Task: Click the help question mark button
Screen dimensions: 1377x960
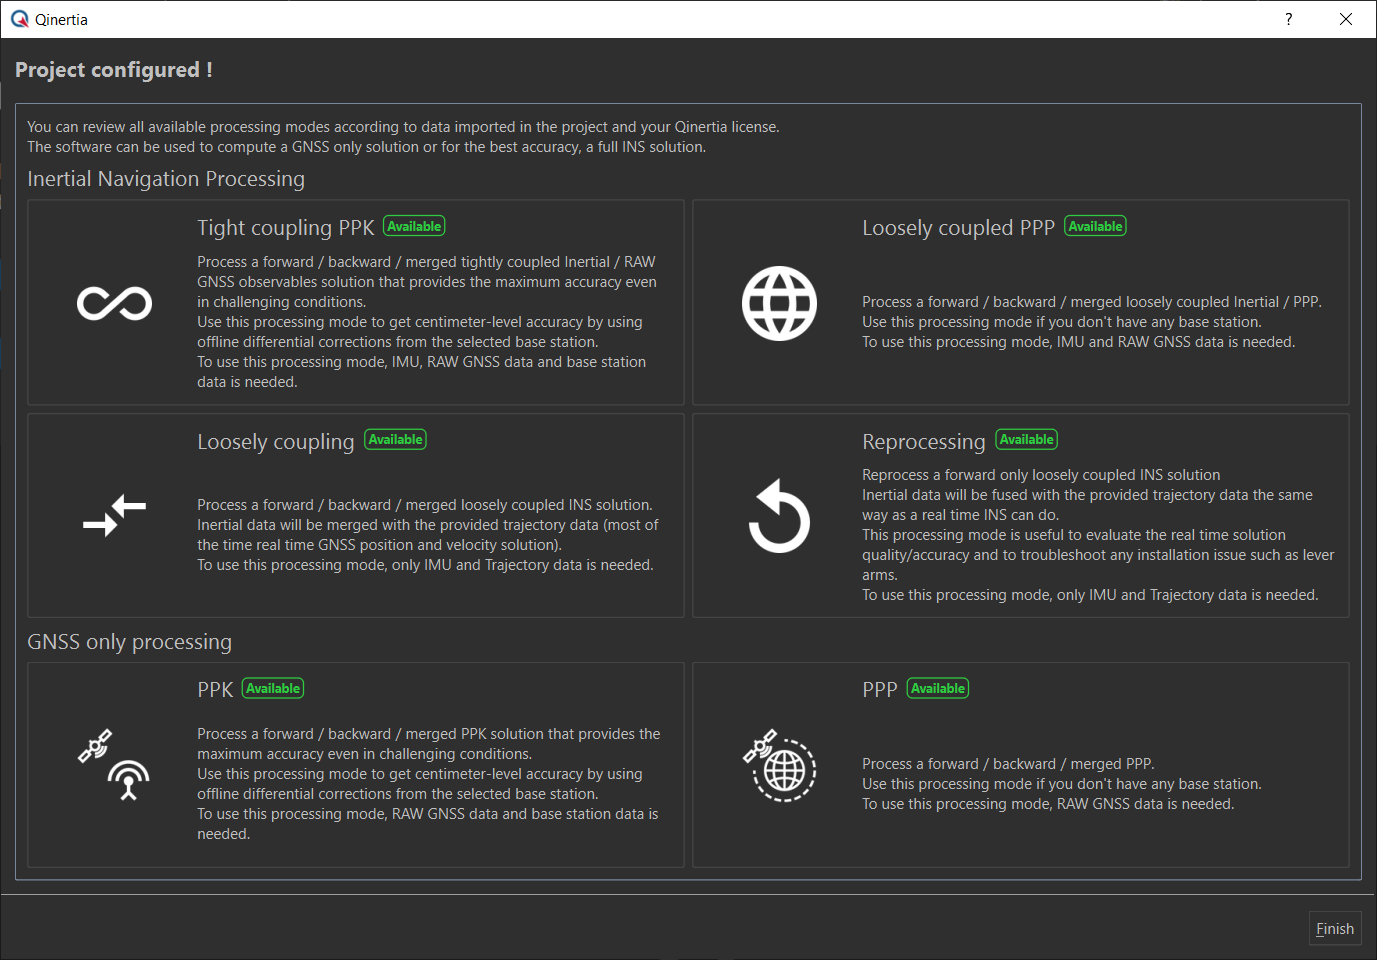Action: tap(1288, 19)
